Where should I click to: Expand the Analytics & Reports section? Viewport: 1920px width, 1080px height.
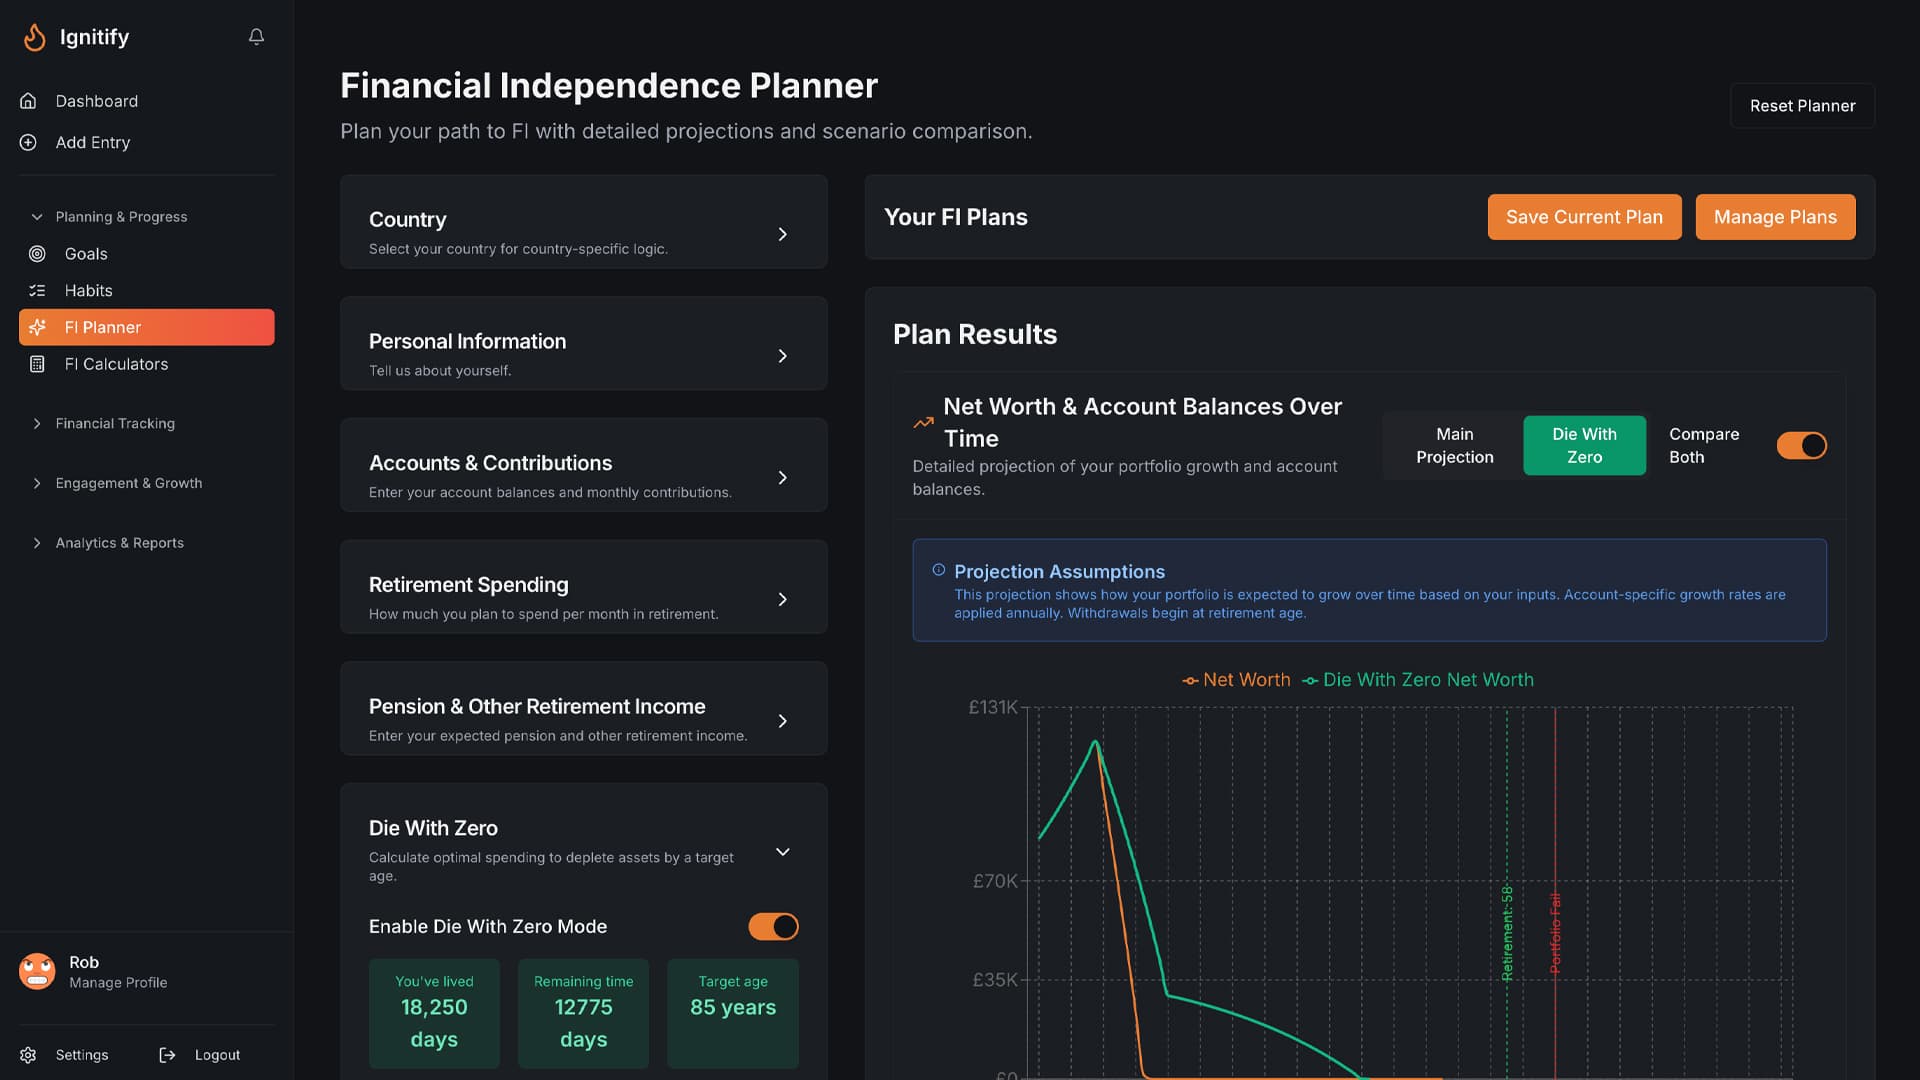click(x=37, y=543)
